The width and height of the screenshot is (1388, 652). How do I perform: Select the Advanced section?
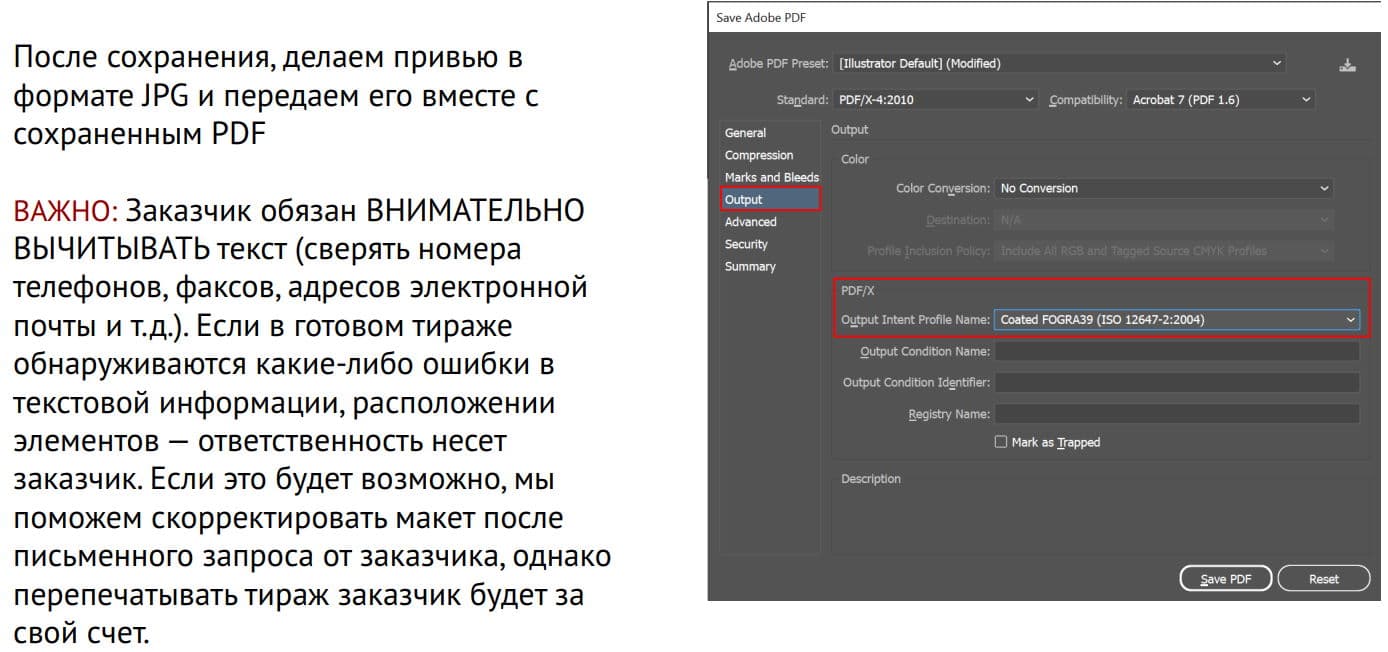pyautogui.click(x=750, y=222)
